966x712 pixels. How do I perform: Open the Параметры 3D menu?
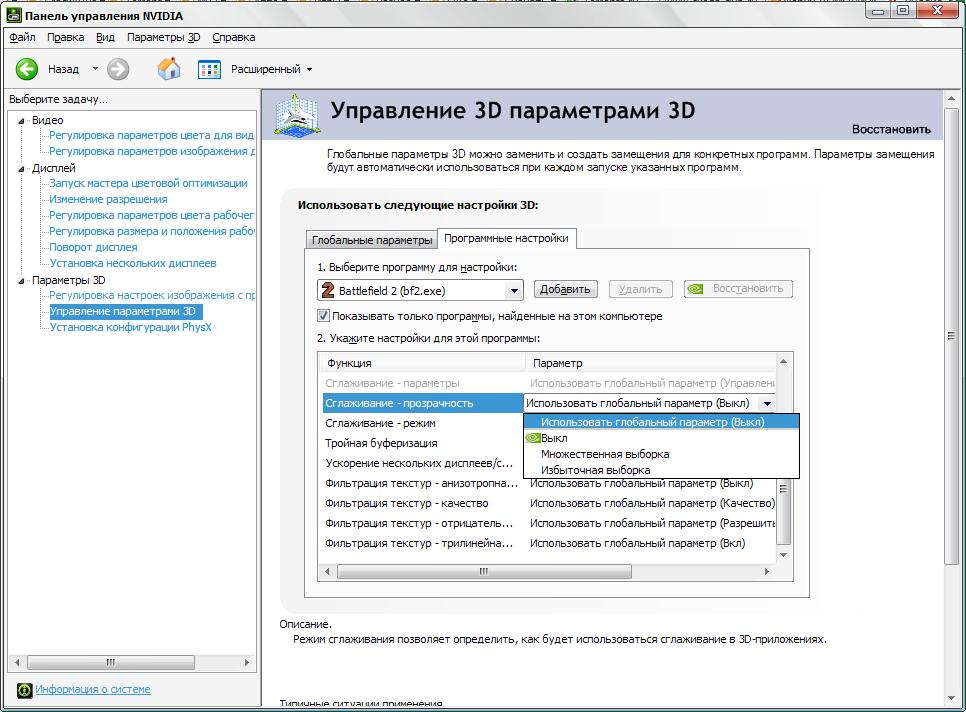tap(163, 37)
